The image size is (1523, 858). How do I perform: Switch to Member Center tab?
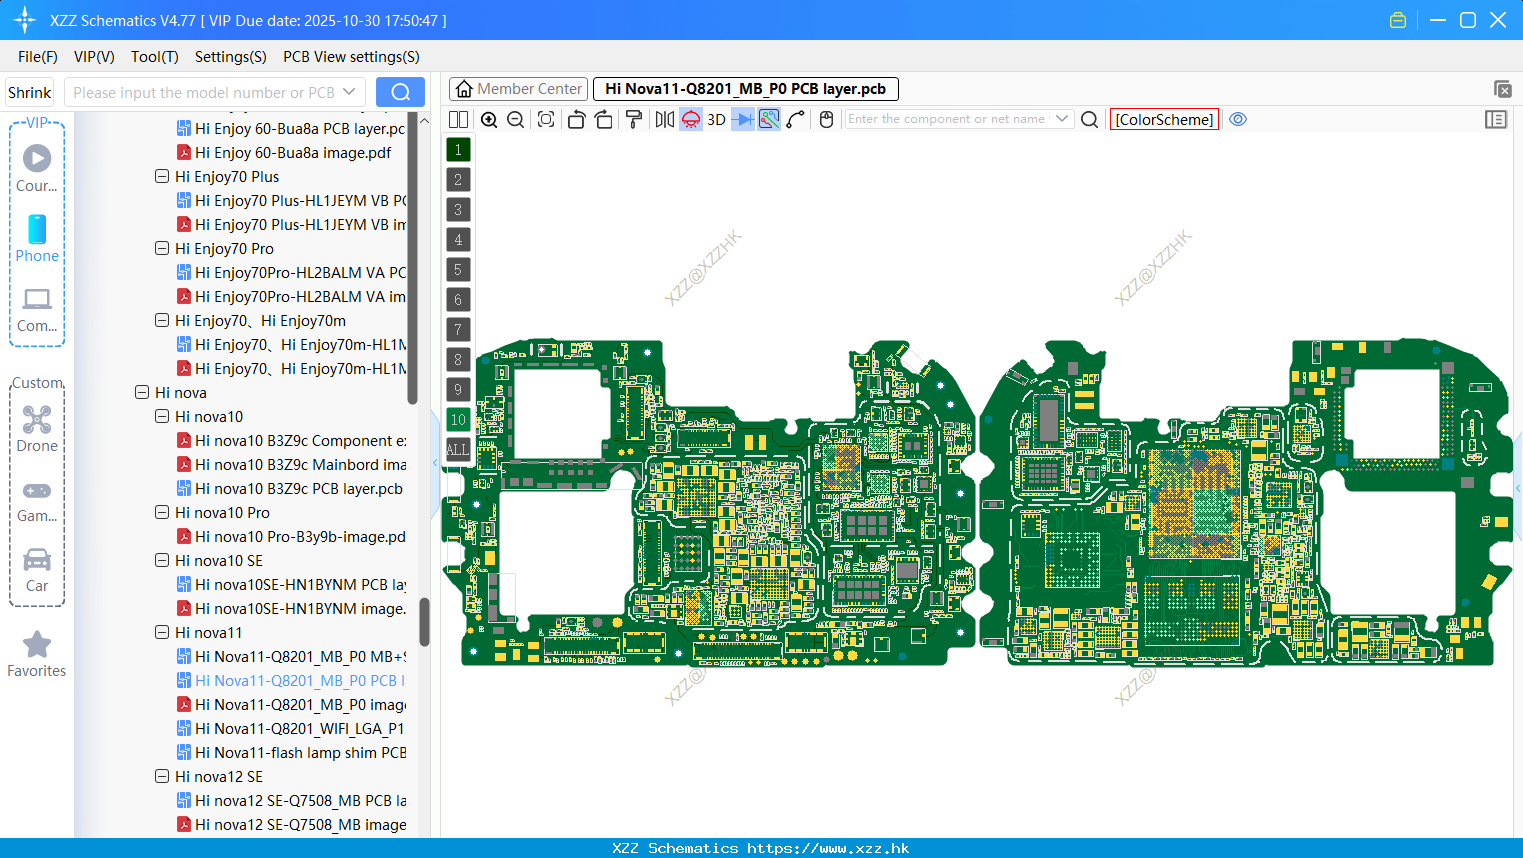point(518,89)
